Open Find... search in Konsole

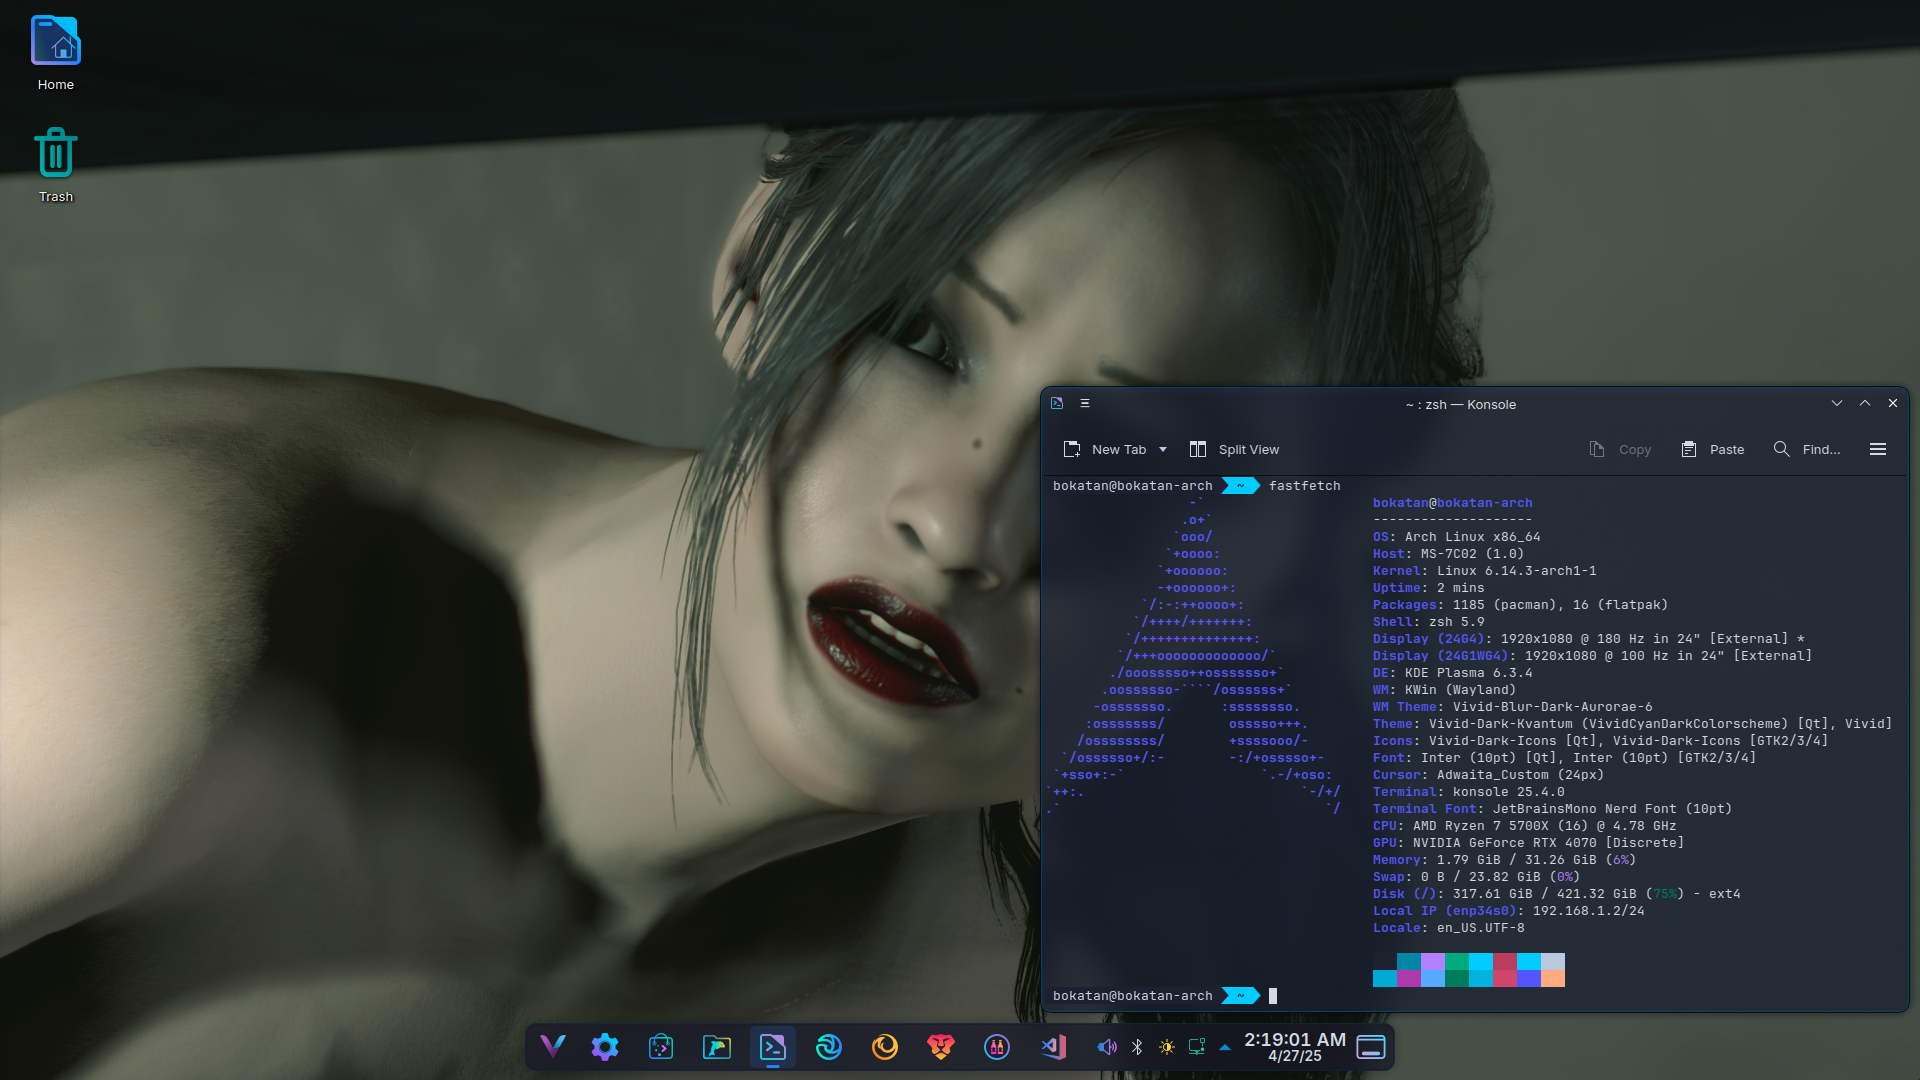(1806, 450)
